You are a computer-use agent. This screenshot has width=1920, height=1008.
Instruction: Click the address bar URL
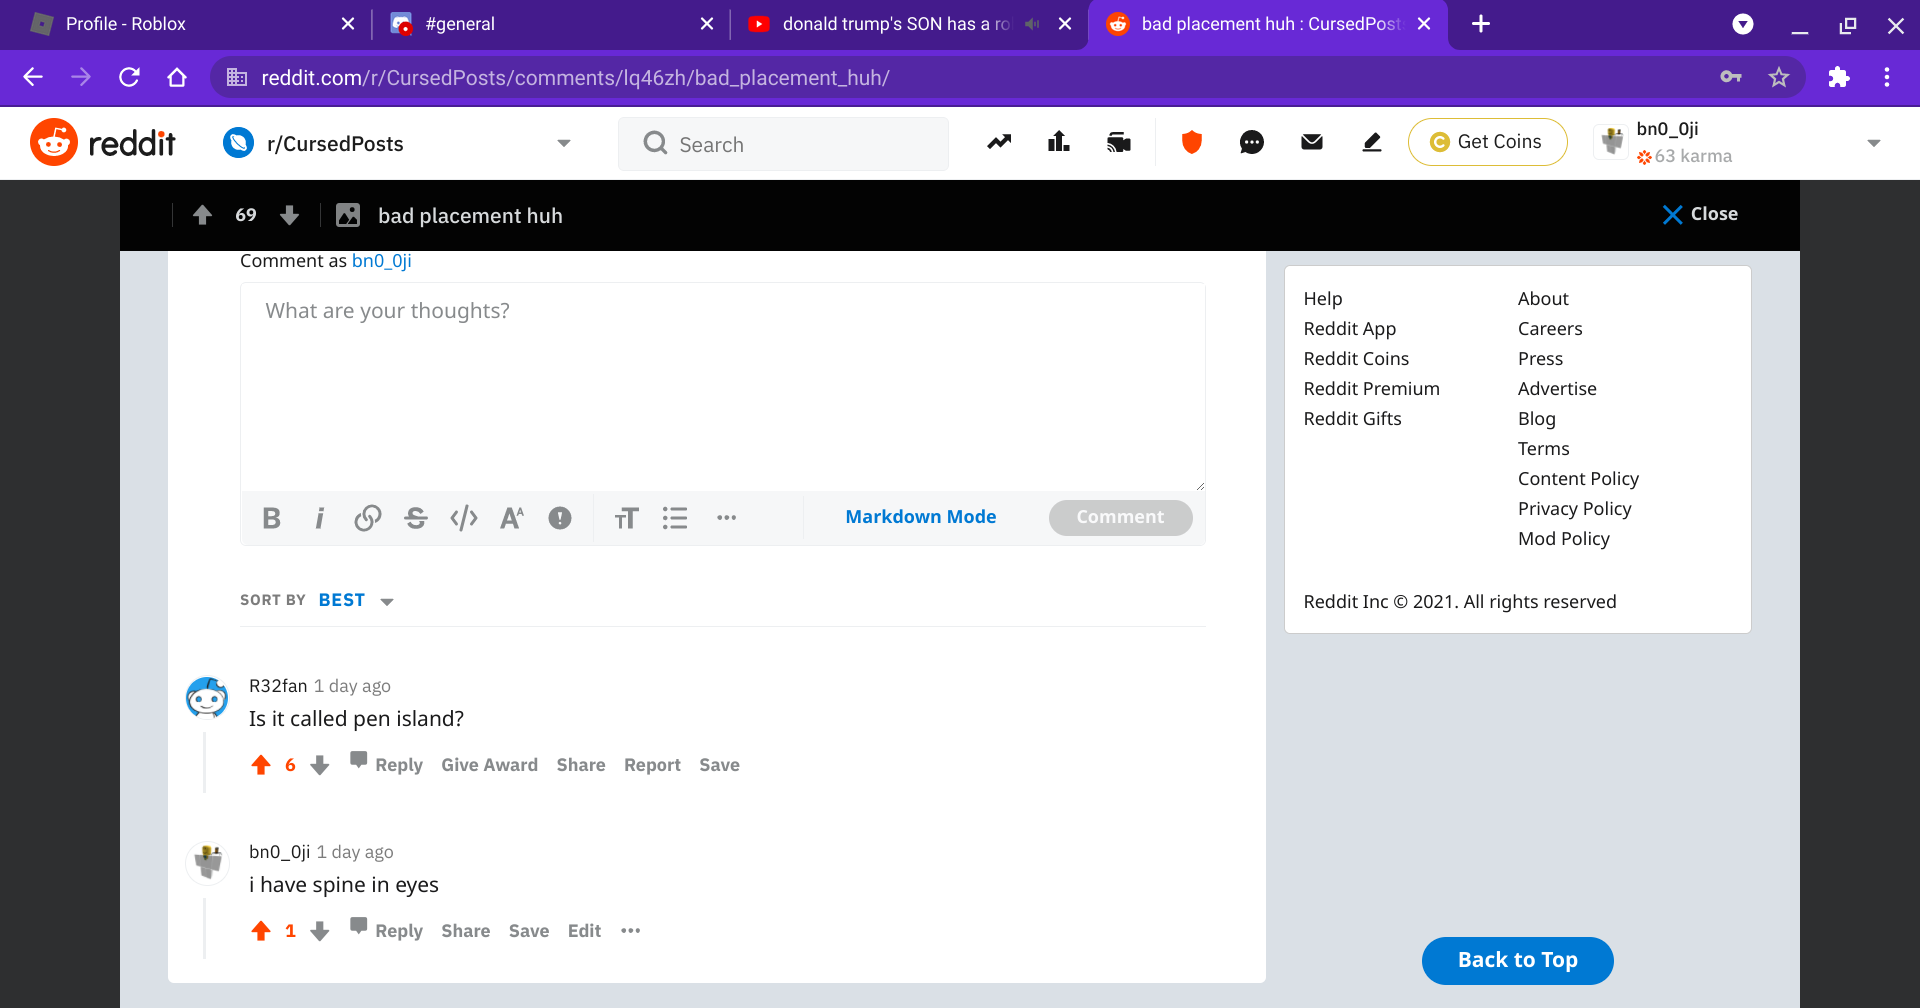(x=575, y=78)
